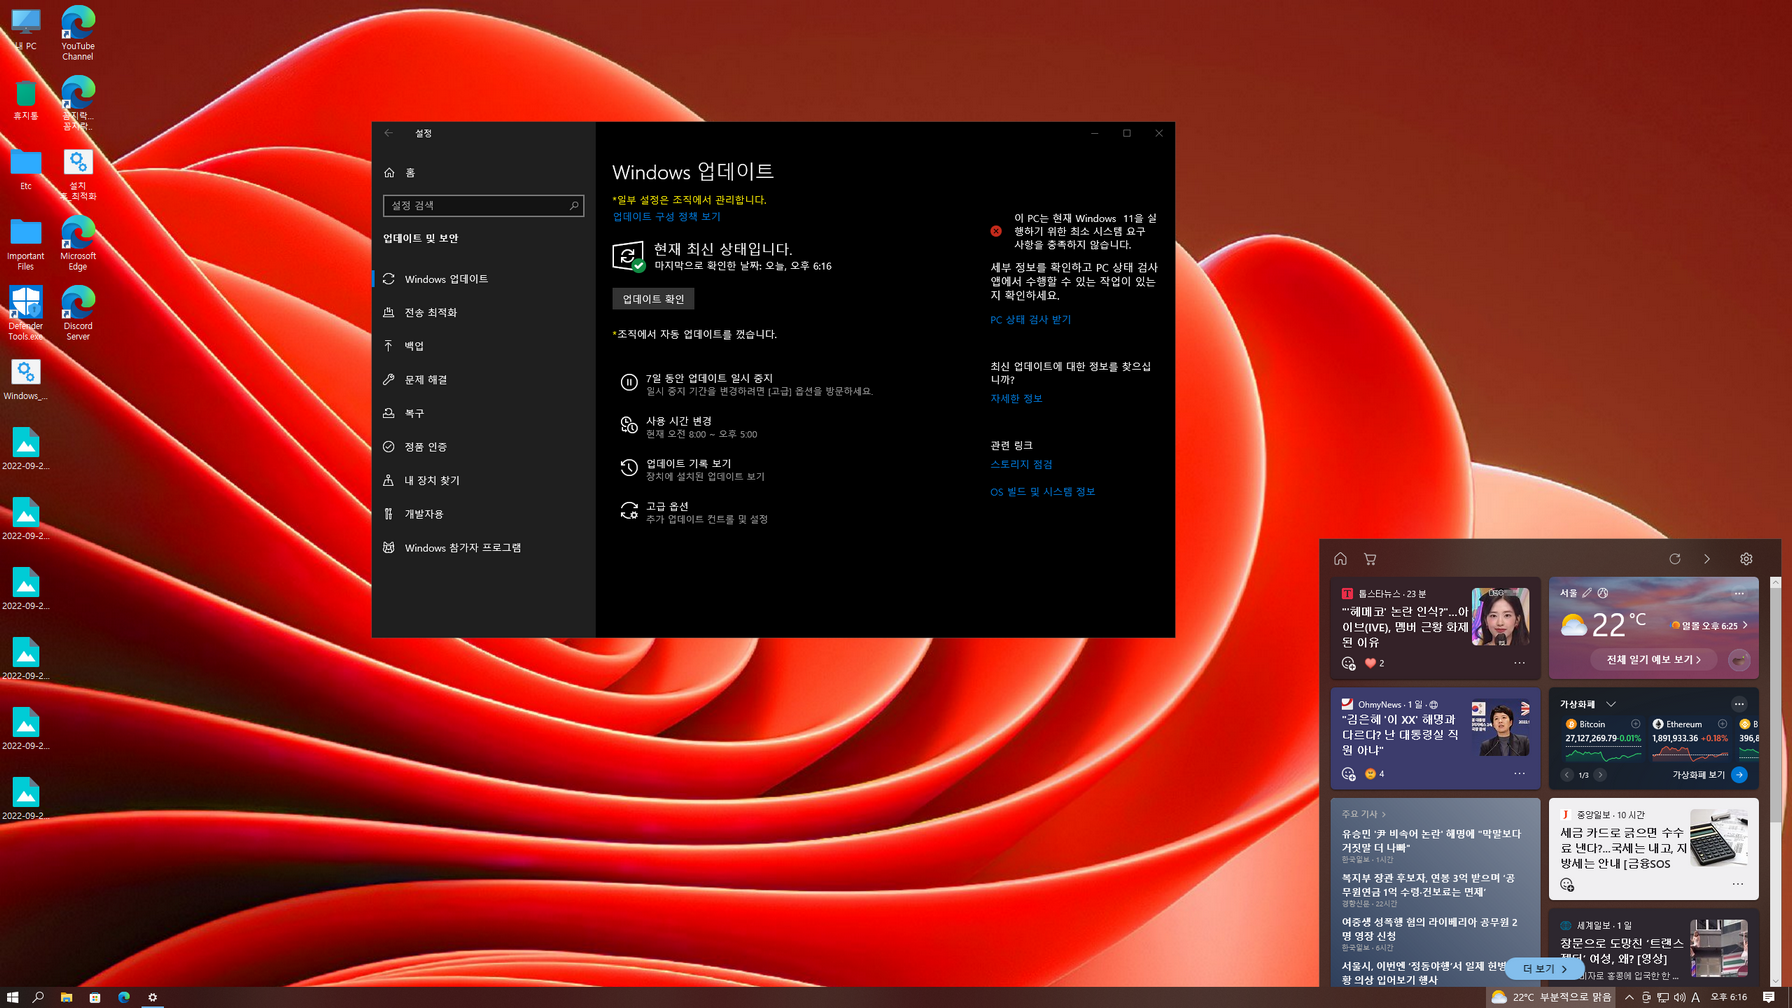Click 전체 일기 예보 보기 button
The image size is (1792, 1008).
click(1653, 660)
